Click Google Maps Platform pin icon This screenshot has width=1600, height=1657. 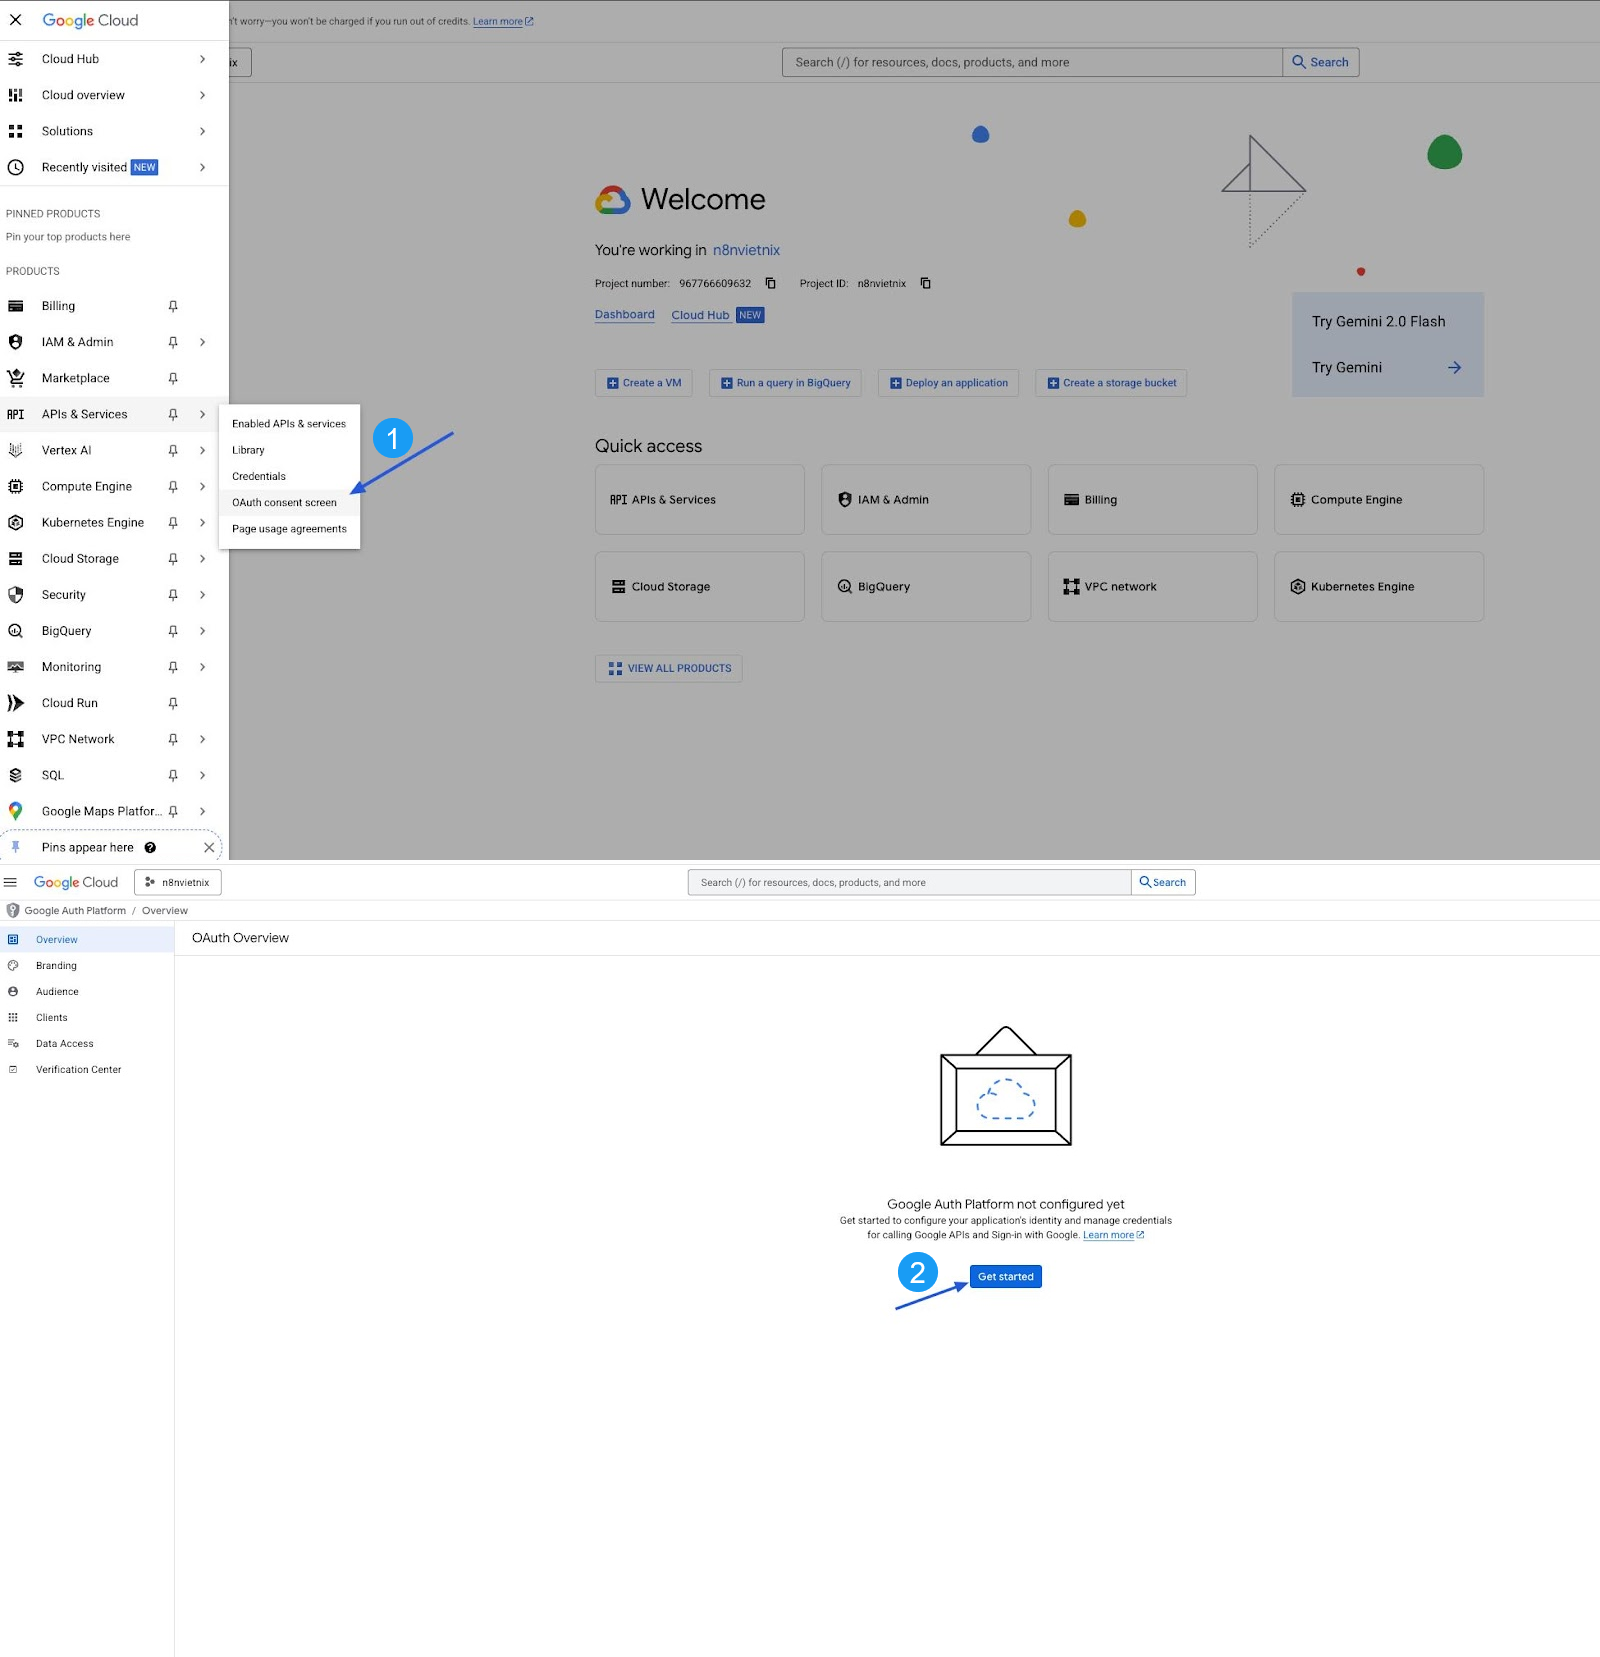click(16, 811)
